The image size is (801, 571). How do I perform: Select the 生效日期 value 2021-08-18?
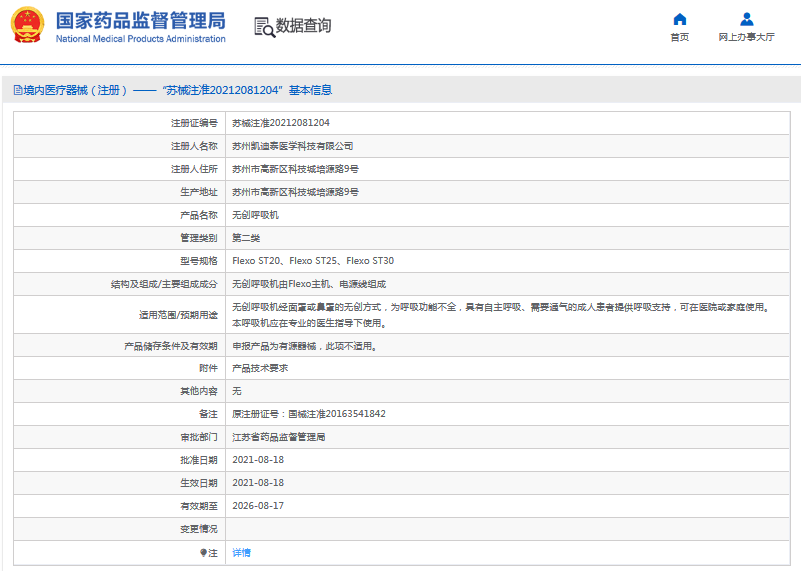(x=258, y=483)
